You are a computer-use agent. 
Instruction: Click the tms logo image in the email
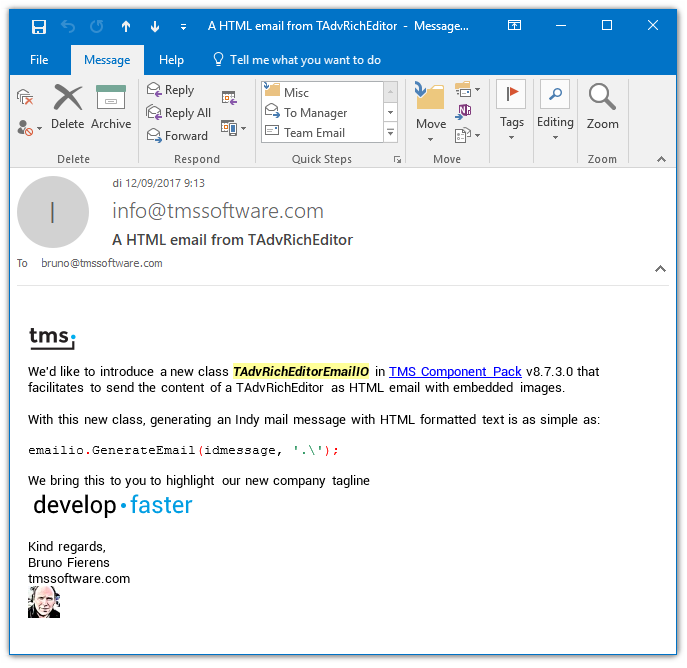point(53,338)
